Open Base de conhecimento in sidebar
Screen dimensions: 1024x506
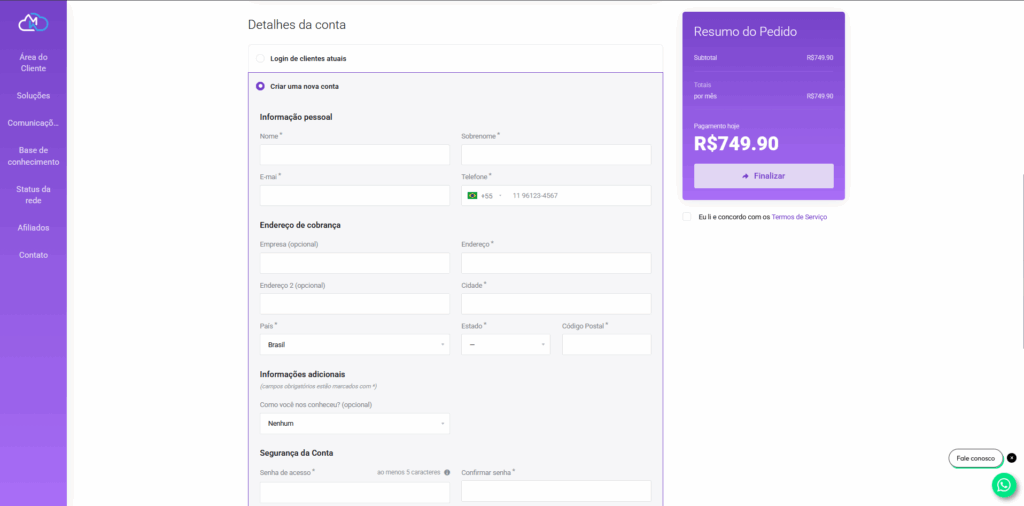tap(33, 156)
